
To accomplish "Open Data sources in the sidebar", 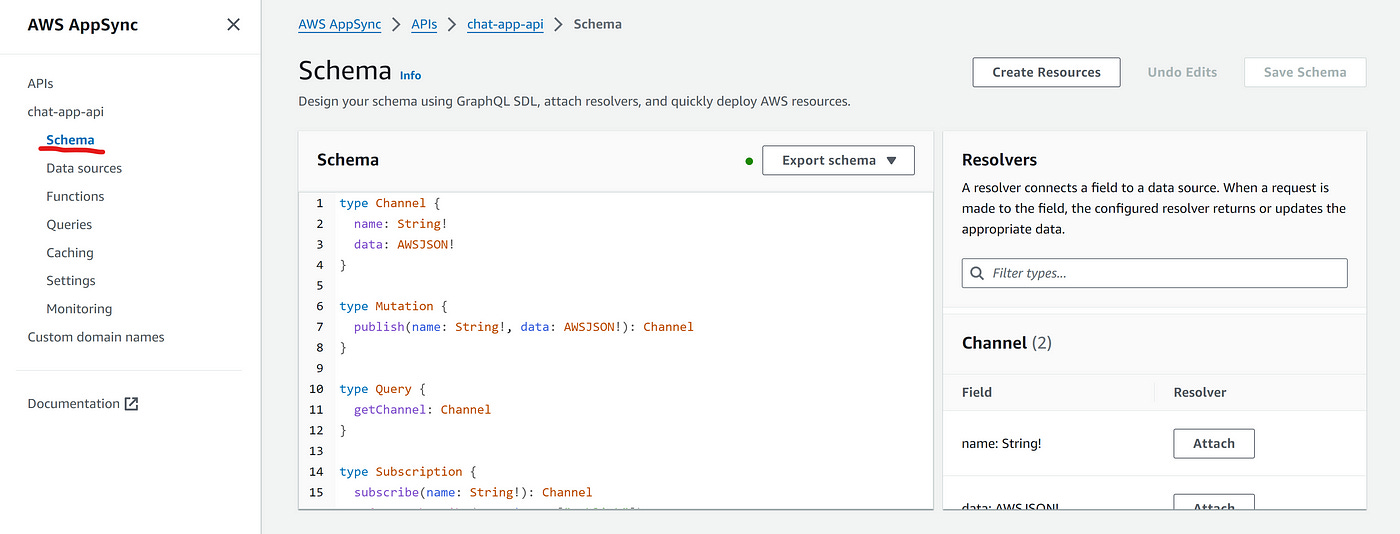I will pyautogui.click(x=84, y=168).
